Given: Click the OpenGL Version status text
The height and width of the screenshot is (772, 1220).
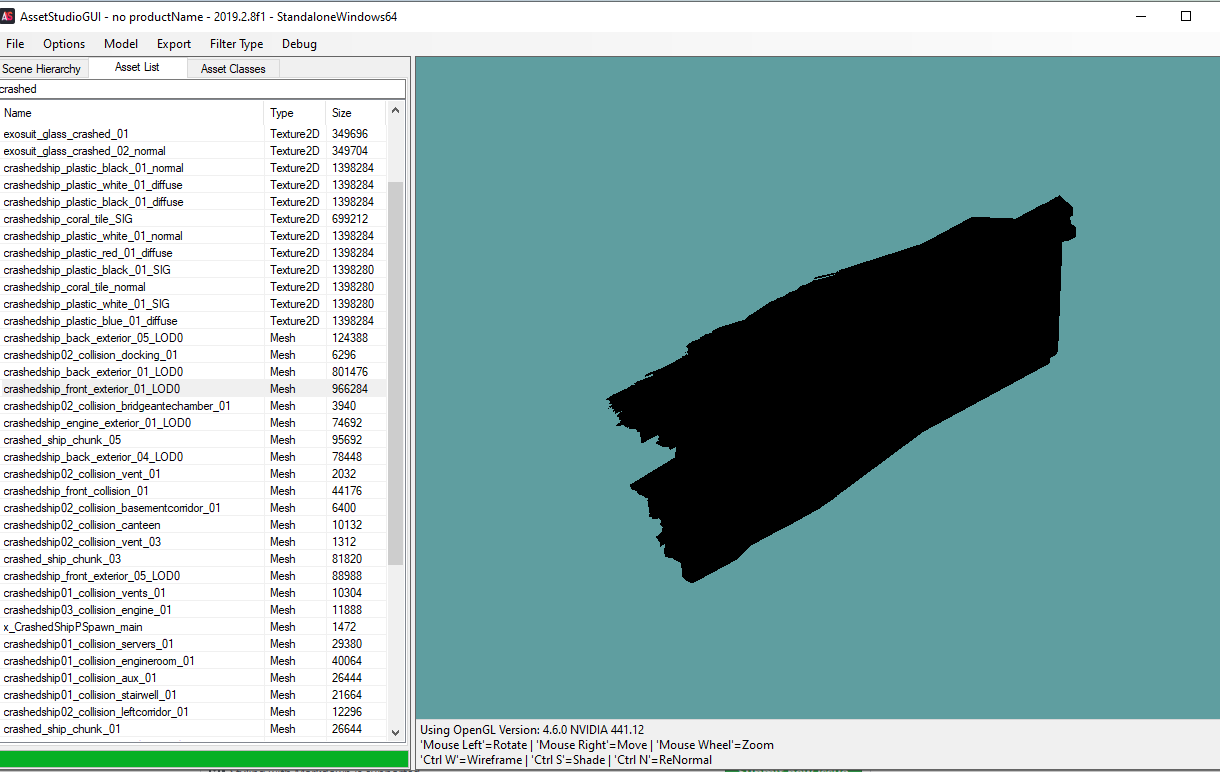Looking at the screenshot, I should [x=532, y=730].
